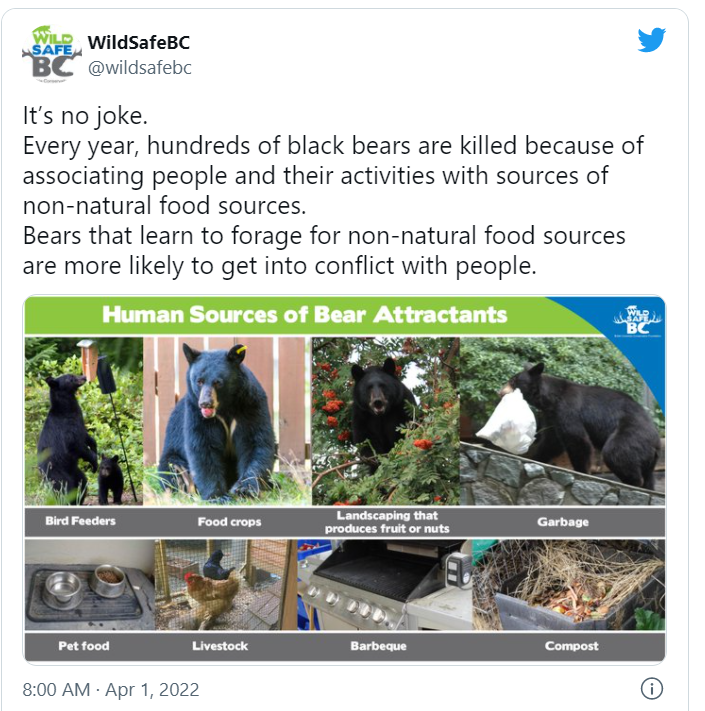Viewport: 705px width, 711px height.
Task: Select the bear carrying garbage bag photo
Action: coord(562,421)
